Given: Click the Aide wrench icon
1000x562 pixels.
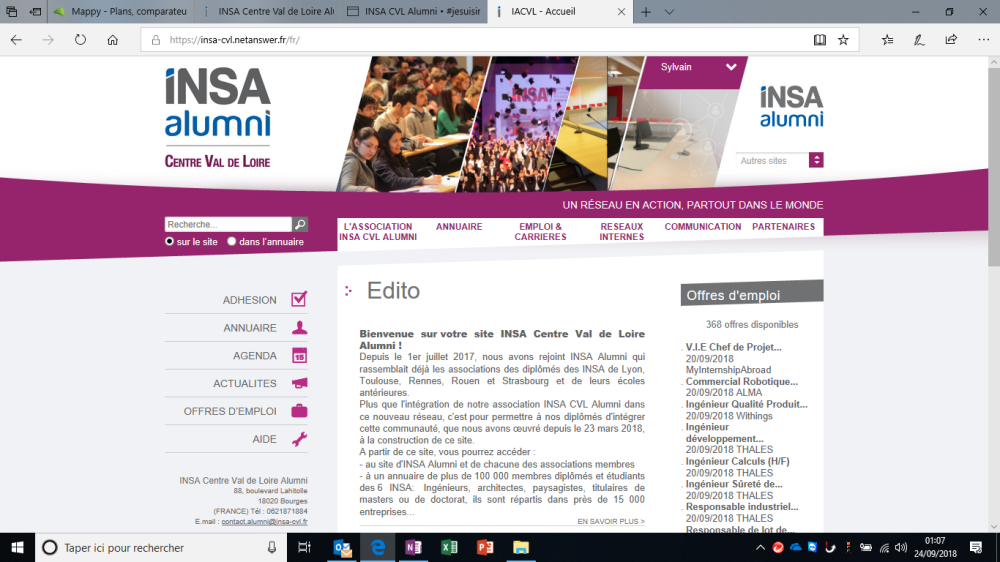Looking at the screenshot, I should [299, 439].
